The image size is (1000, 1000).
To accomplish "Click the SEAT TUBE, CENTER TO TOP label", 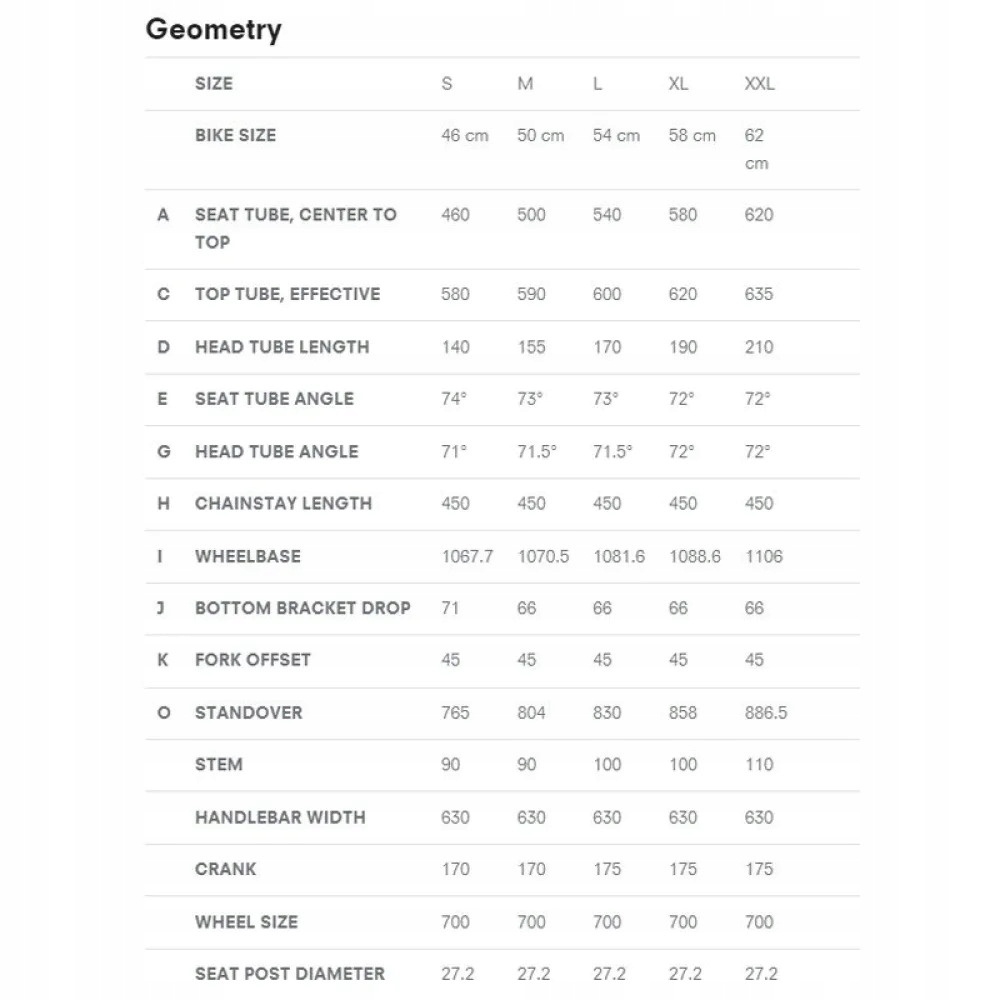I will tap(295, 228).
